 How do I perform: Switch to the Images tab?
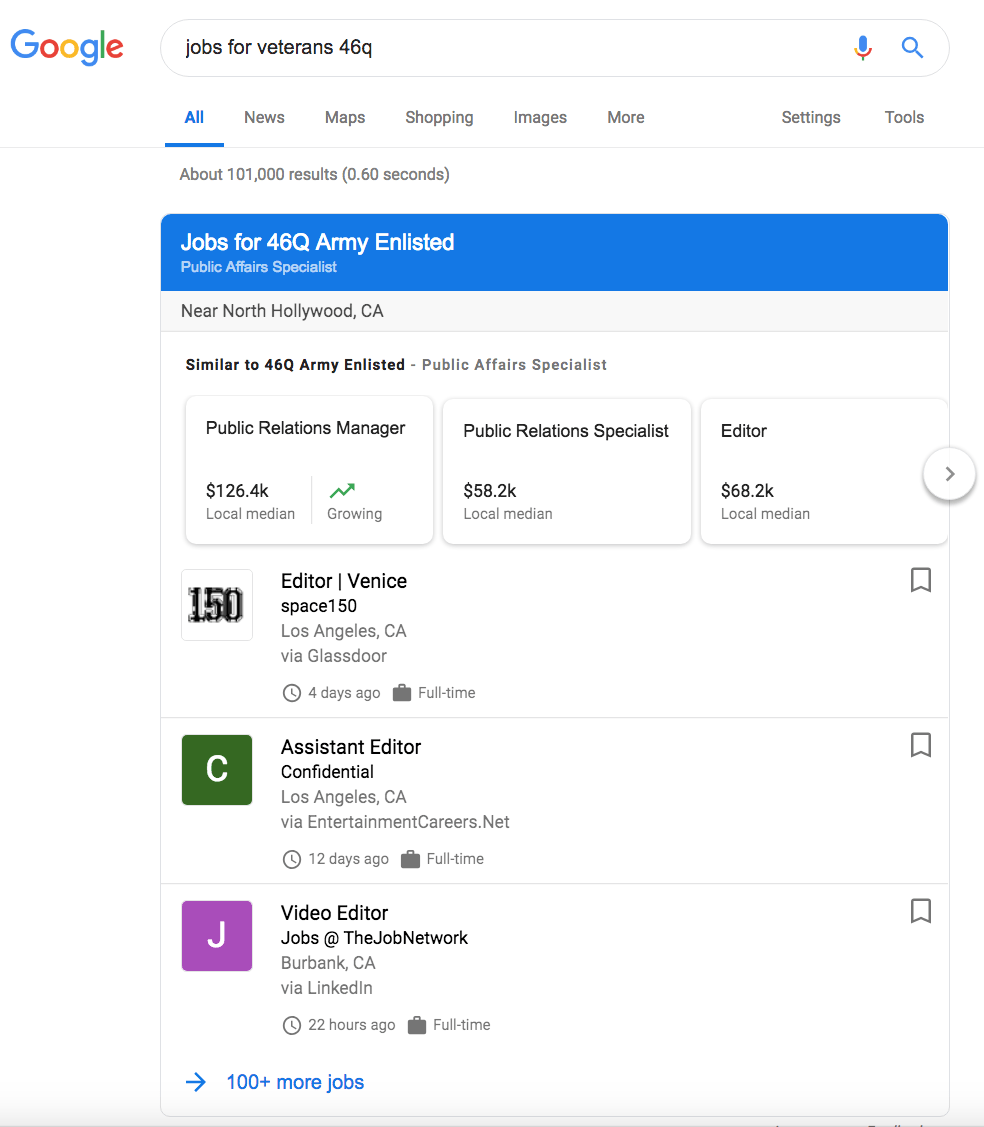pyautogui.click(x=540, y=117)
